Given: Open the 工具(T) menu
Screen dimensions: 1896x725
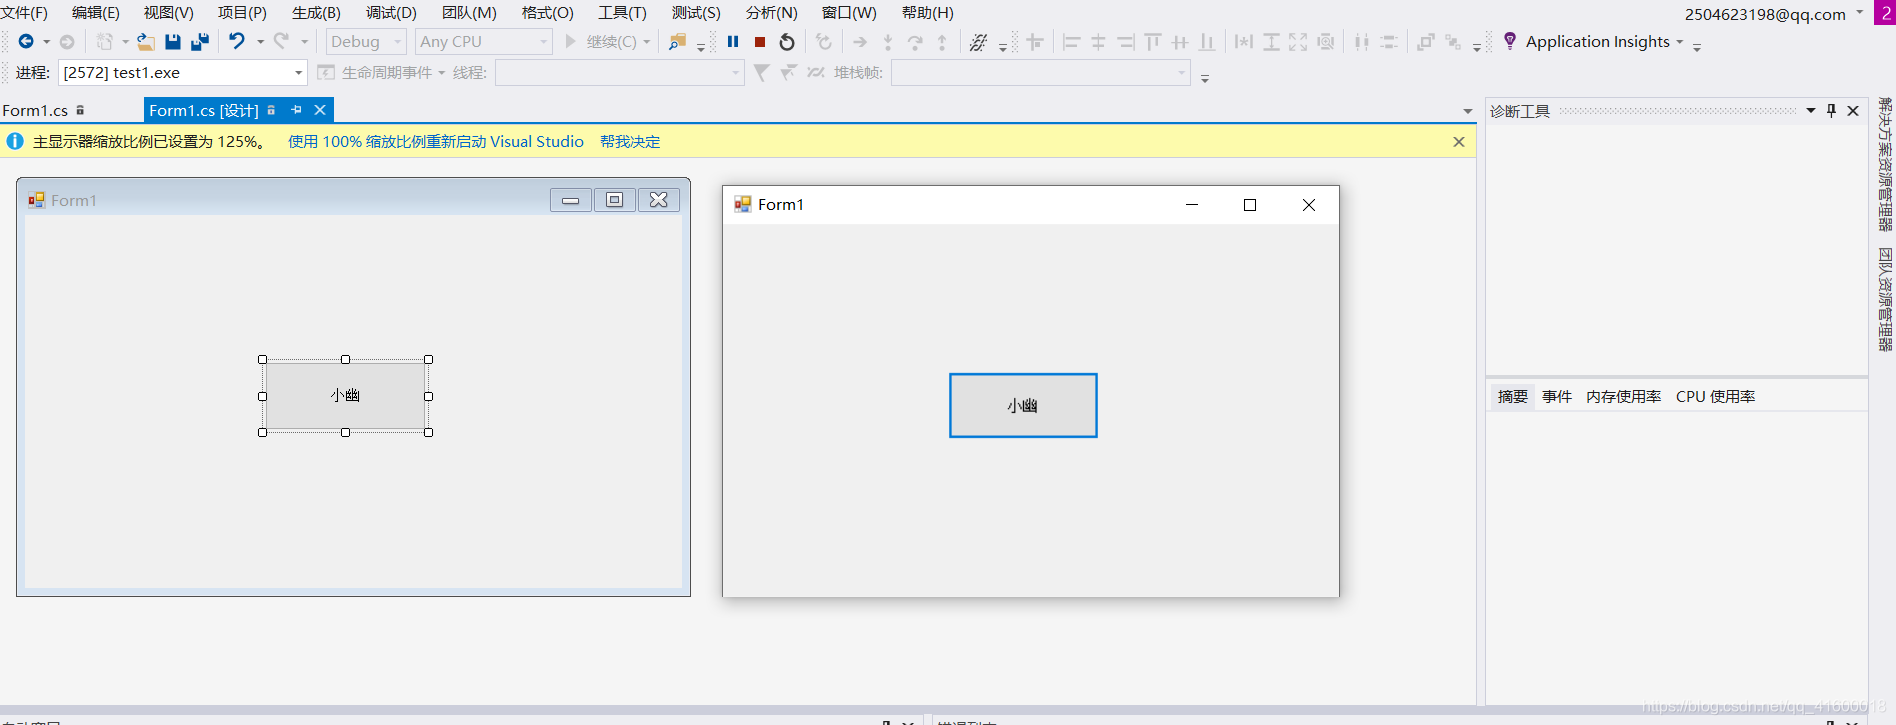Looking at the screenshot, I should pyautogui.click(x=622, y=13).
